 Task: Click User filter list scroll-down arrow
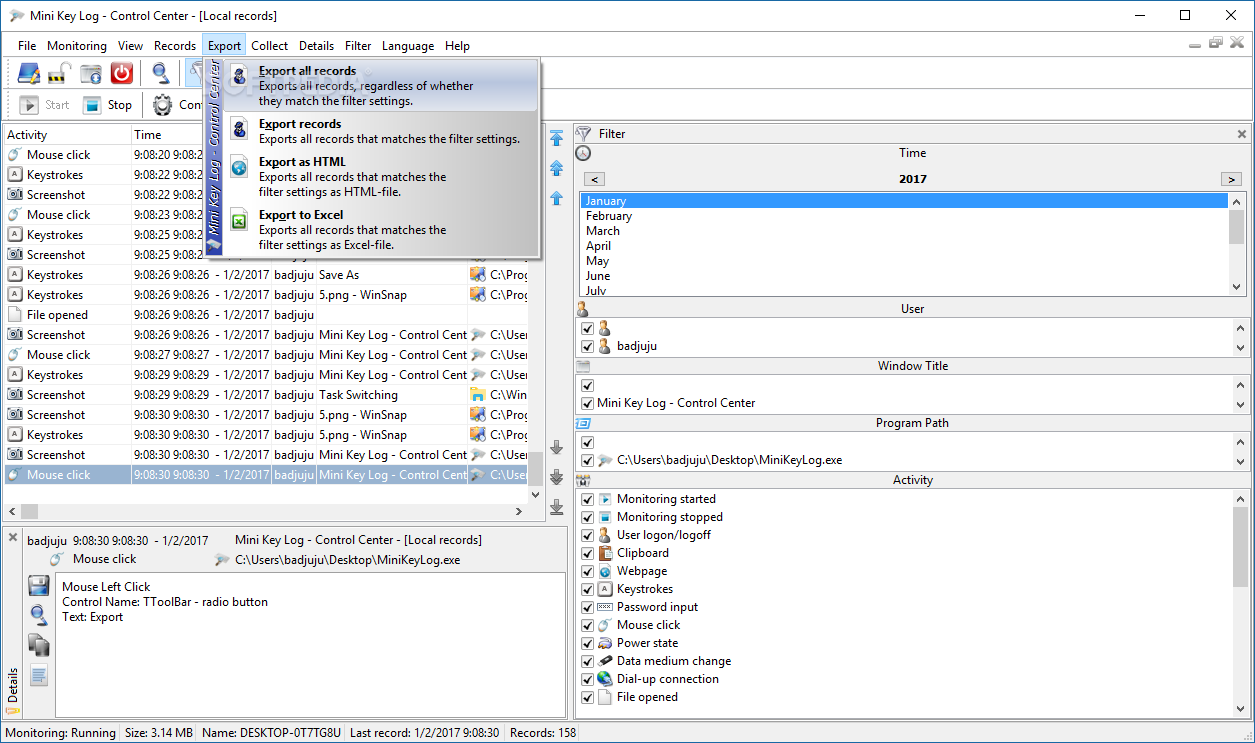click(x=1240, y=348)
